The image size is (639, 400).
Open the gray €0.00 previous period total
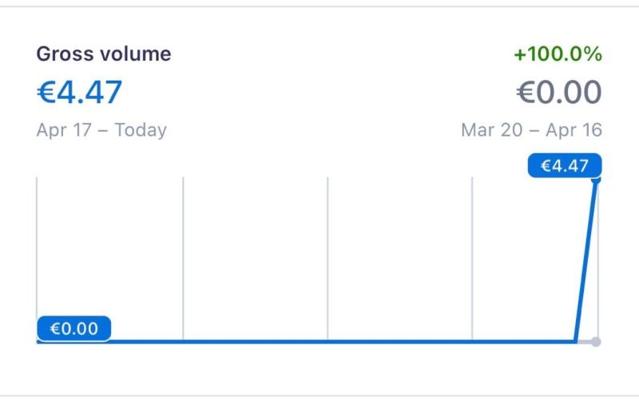click(559, 93)
